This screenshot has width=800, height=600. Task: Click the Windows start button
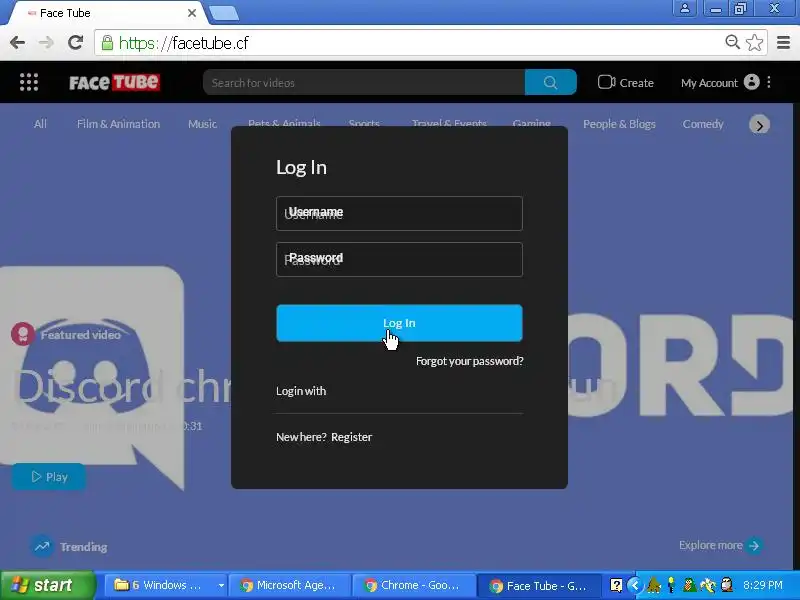[x=47, y=585]
